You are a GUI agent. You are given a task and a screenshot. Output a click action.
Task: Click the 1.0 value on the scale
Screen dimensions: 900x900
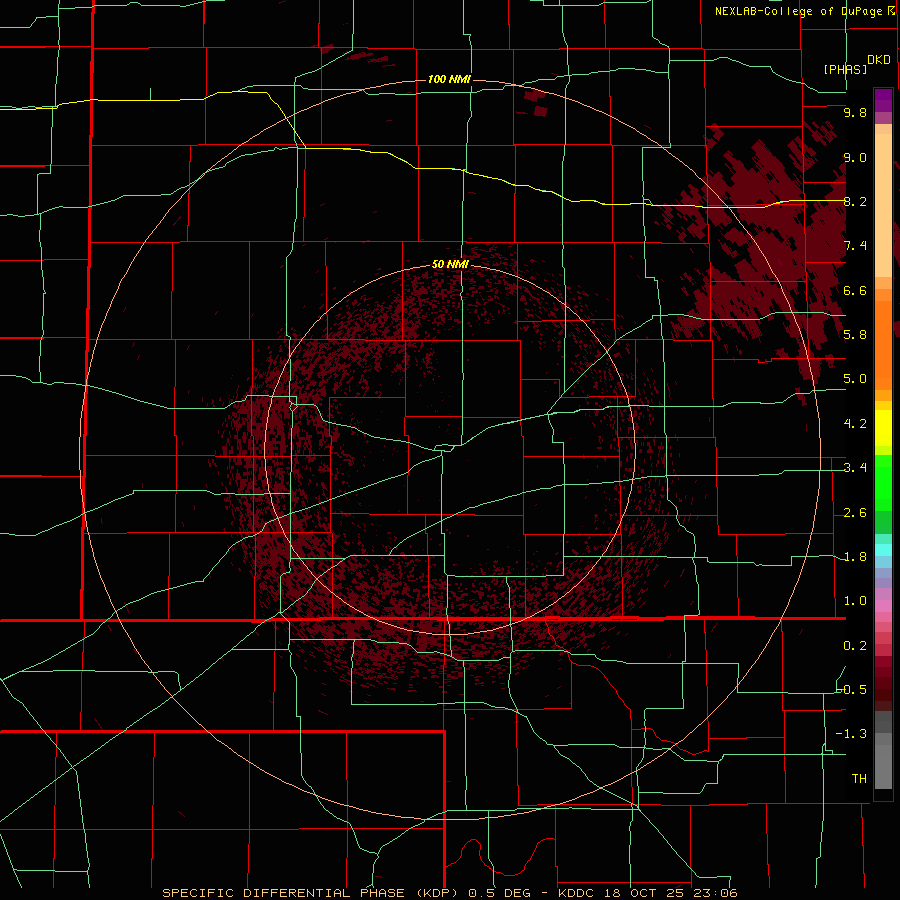pyautogui.click(x=855, y=601)
